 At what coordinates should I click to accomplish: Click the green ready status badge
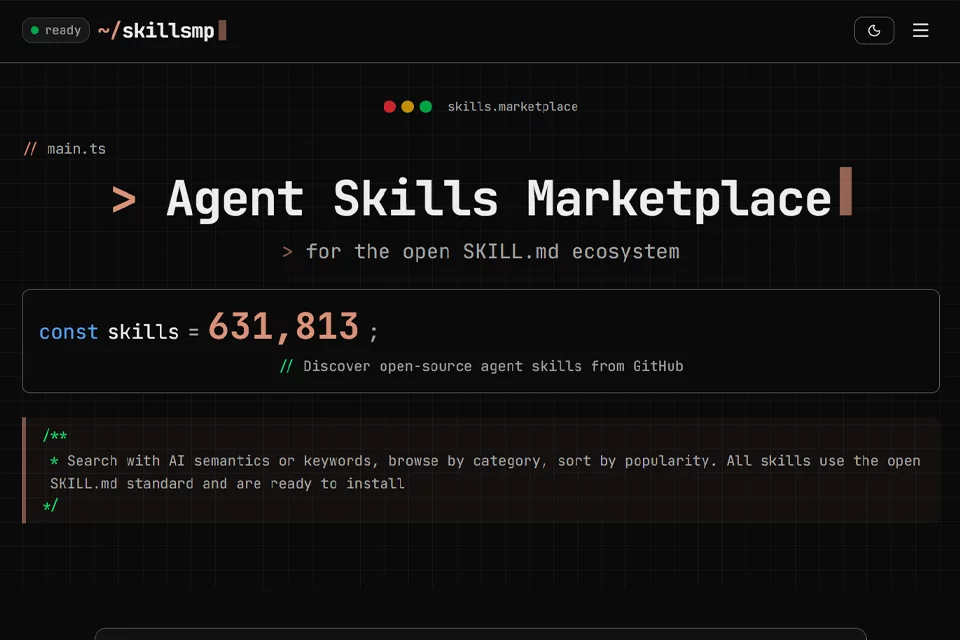[x=56, y=31]
